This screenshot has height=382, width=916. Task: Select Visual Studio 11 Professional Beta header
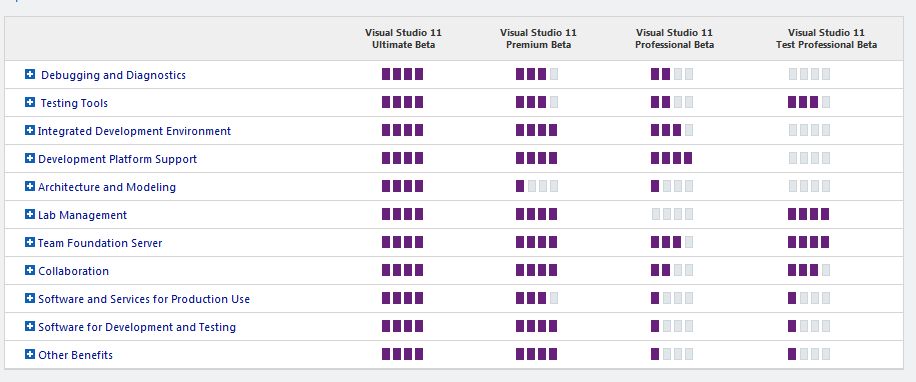(674, 39)
